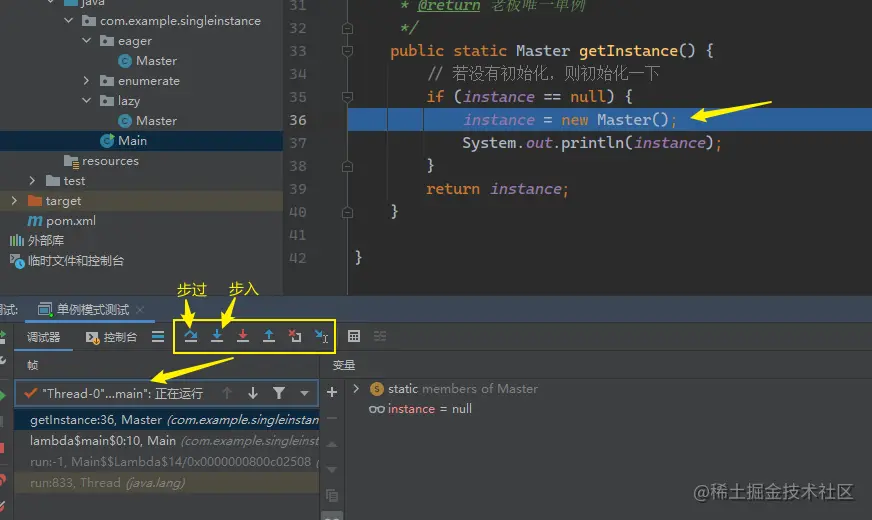Fold the getInstance method at line 33
Image resolution: width=872 pixels, height=520 pixels.
pos(347,51)
